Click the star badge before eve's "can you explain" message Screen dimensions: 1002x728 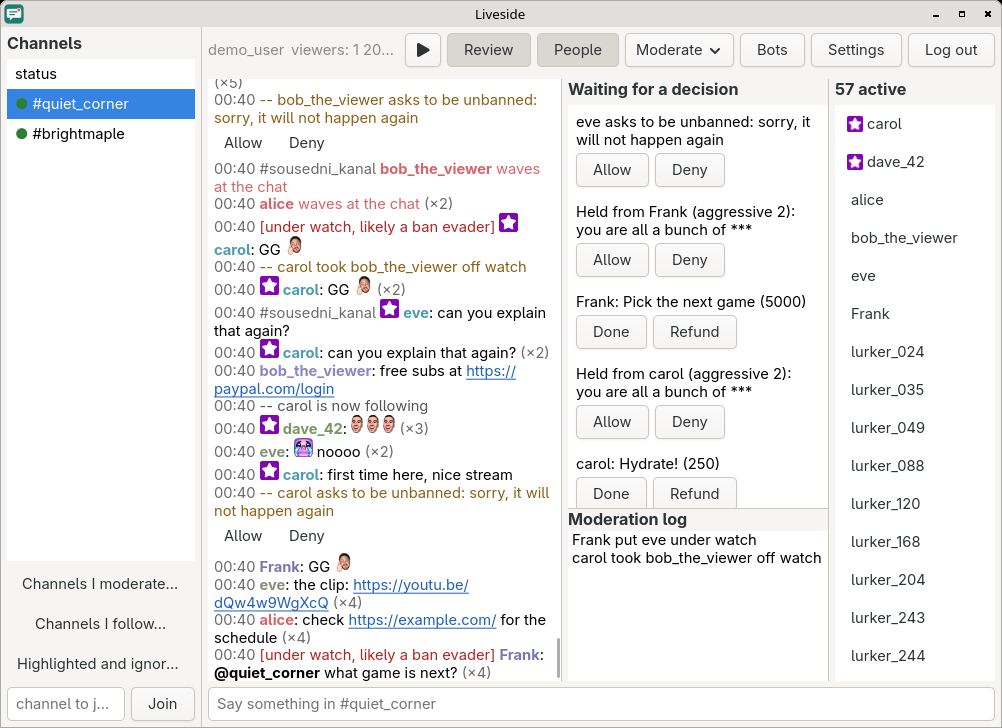pos(389,309)
